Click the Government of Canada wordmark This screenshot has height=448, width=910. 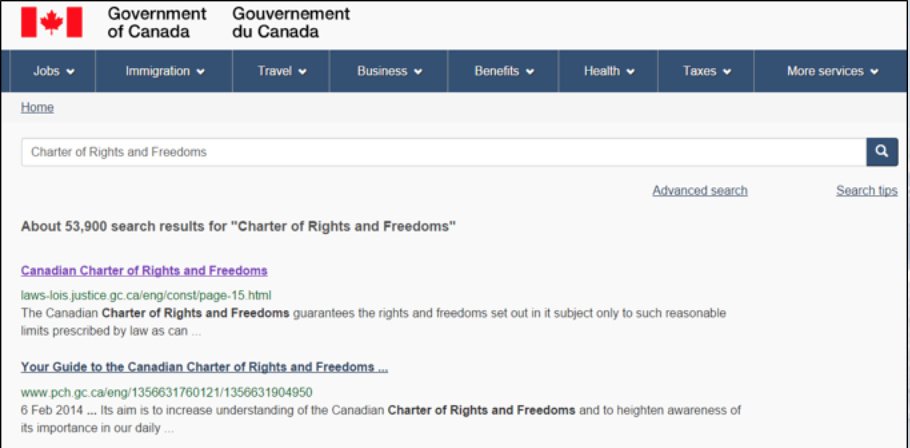[x=157, y=22]
